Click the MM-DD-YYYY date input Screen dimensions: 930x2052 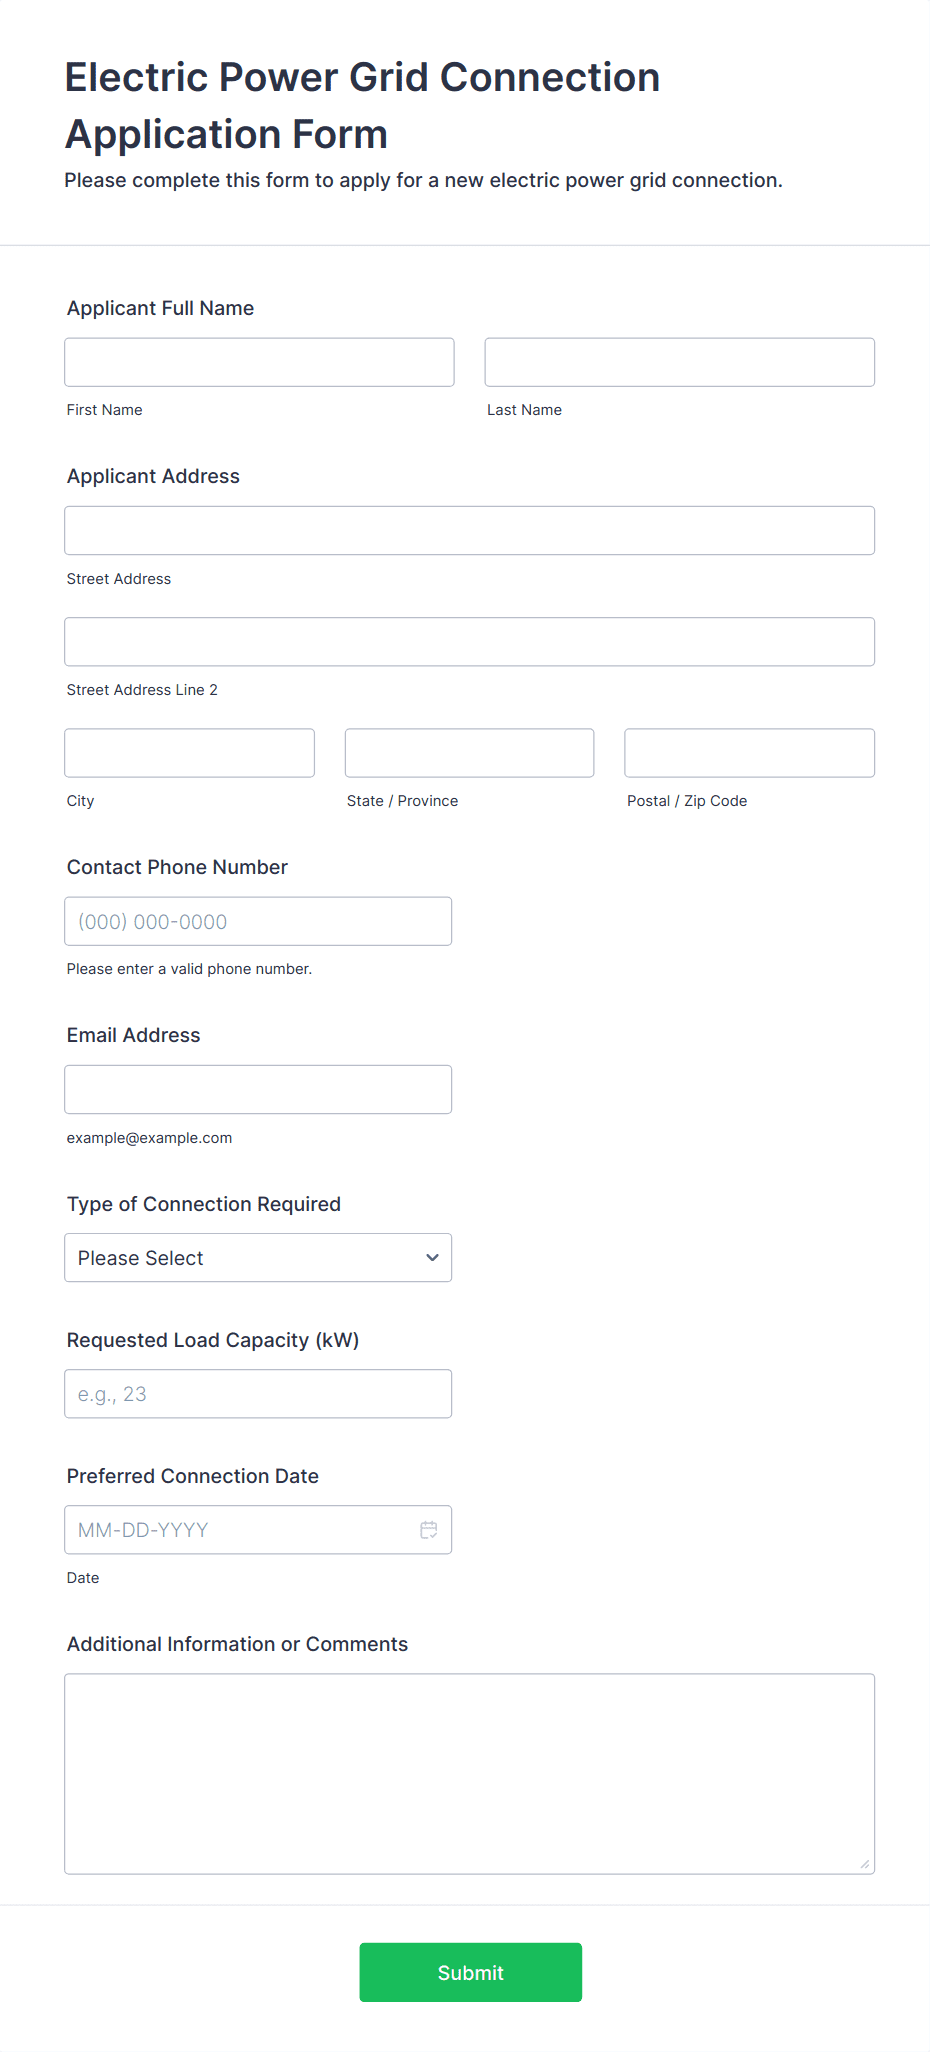pyautogui.click(x=240, y=1529)
